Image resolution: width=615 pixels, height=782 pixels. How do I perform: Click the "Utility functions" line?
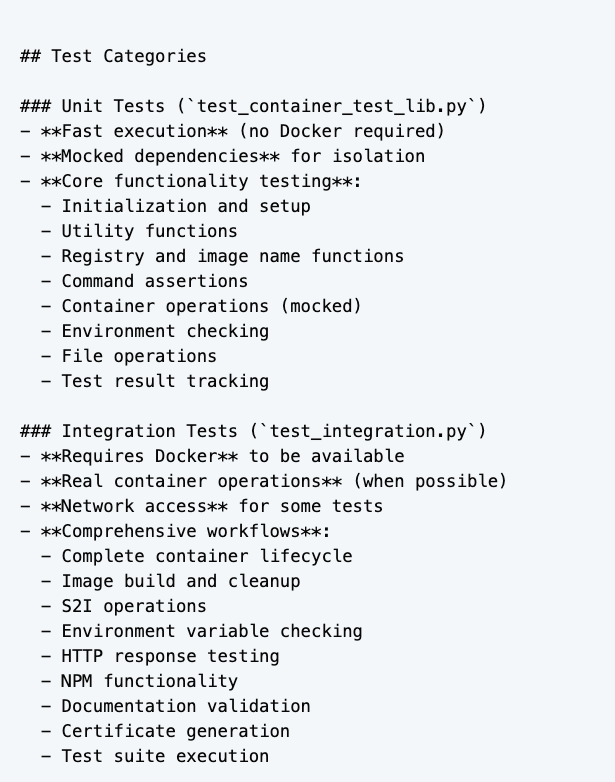click(150, 231)
